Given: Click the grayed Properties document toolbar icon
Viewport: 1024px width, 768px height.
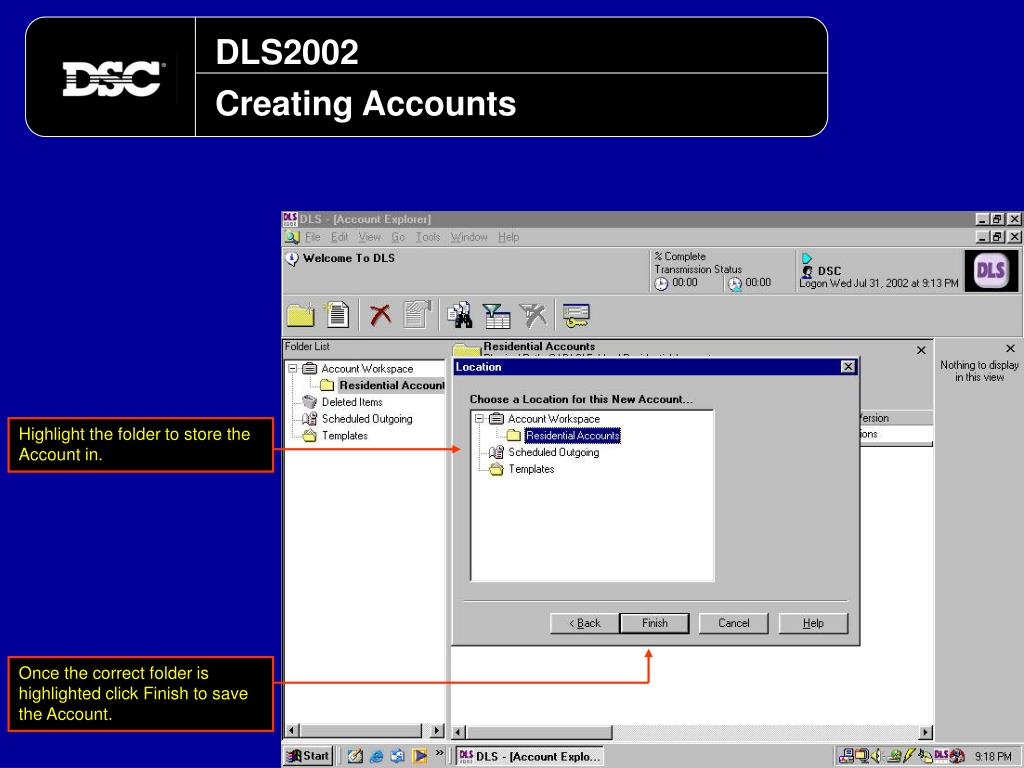Looking at the screenshot, I should tap(417, 314).
